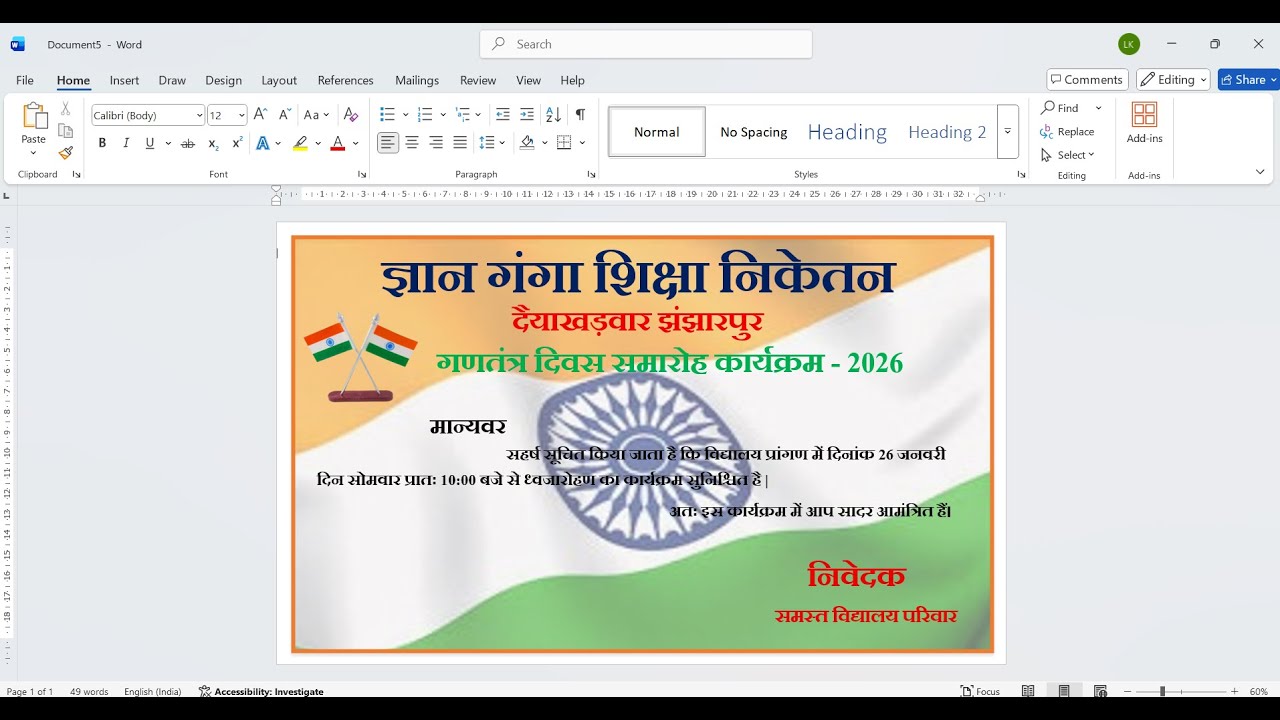Decrease paragraph indent
The height and width of the screenshot is (720, 1280).
502,115
